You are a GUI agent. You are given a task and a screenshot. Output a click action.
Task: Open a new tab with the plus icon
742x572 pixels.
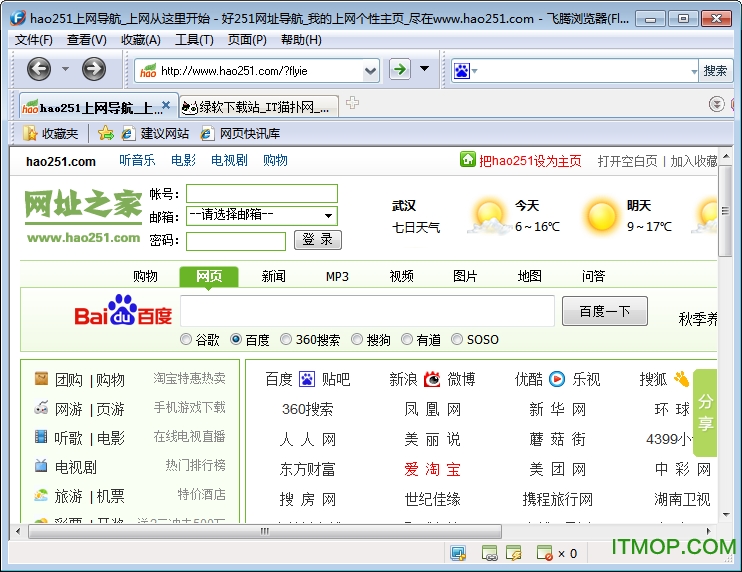[x=352, y=103]
